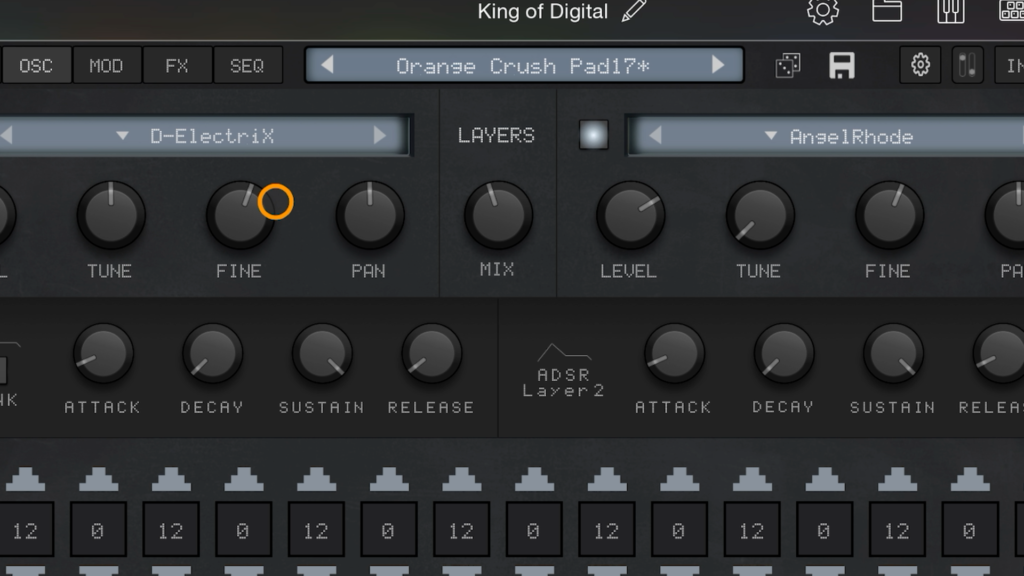Switch to the FX tab

pyautogui.click(x=176, y=66)
